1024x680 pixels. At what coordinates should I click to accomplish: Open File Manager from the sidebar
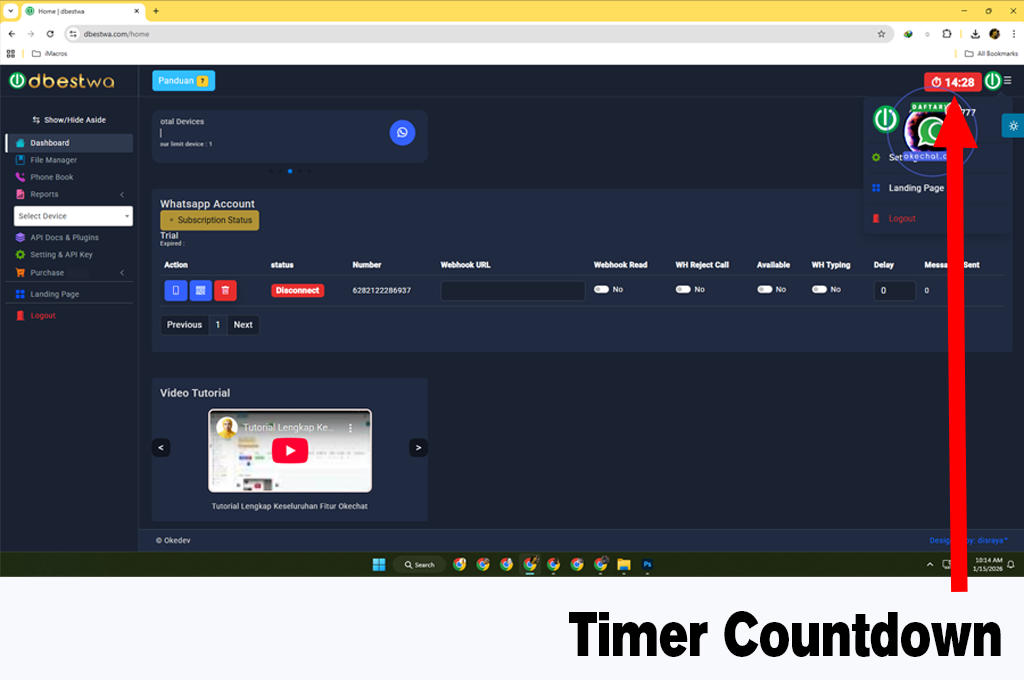coord(53,160)
